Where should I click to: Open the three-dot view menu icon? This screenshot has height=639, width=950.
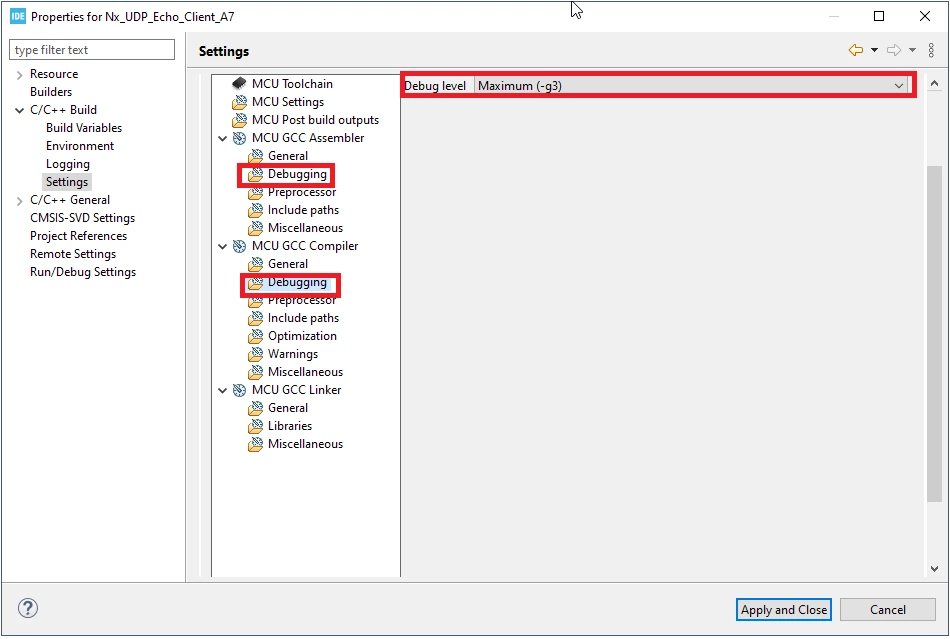click(x=931, y=50)
